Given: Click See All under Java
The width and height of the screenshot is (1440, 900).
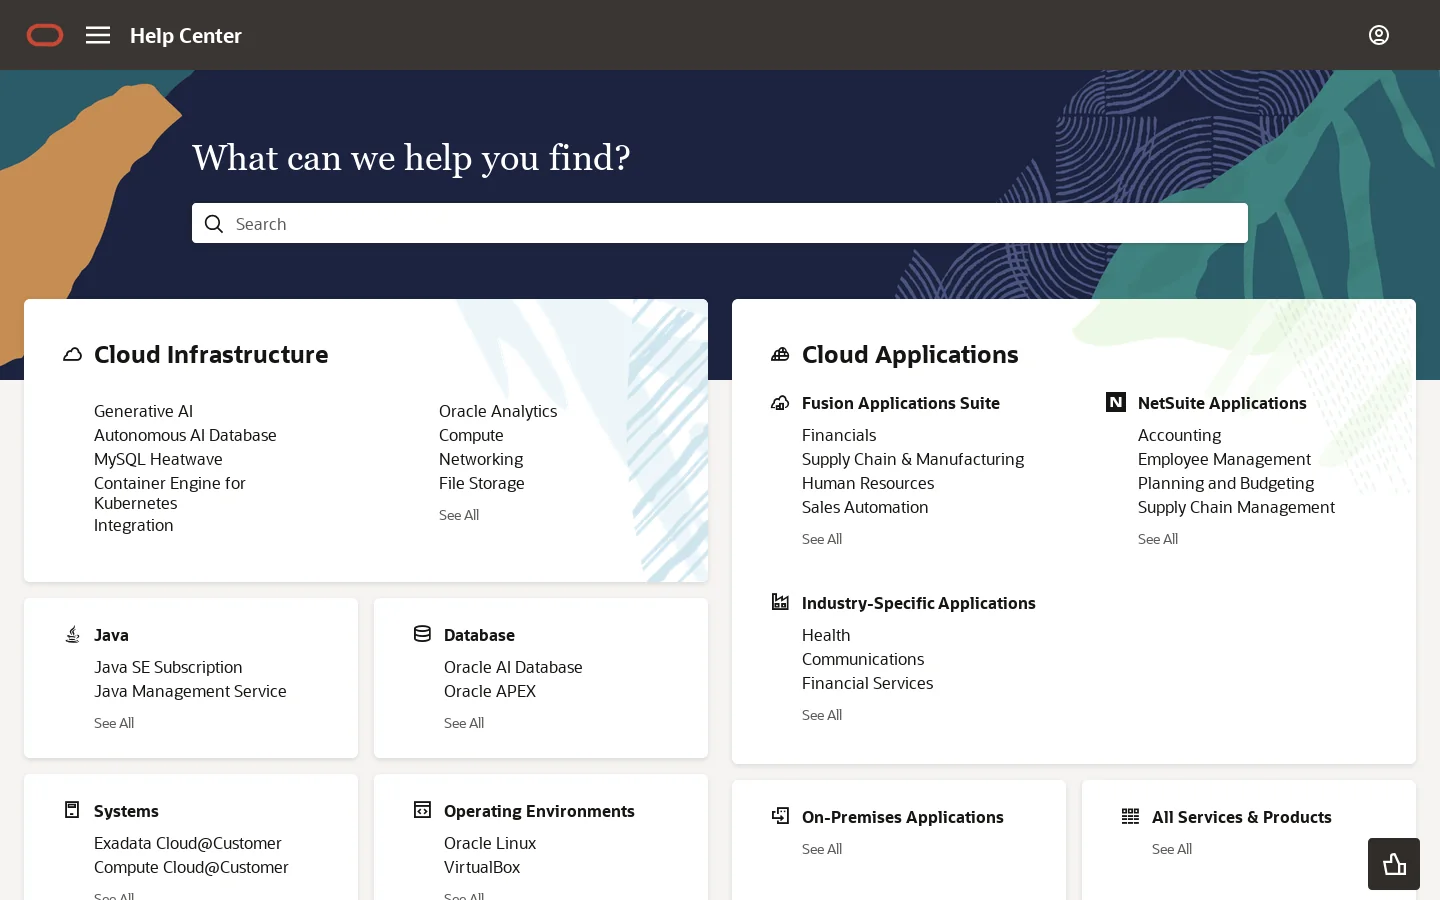Looking at the screenshot, I should (114, 723).
